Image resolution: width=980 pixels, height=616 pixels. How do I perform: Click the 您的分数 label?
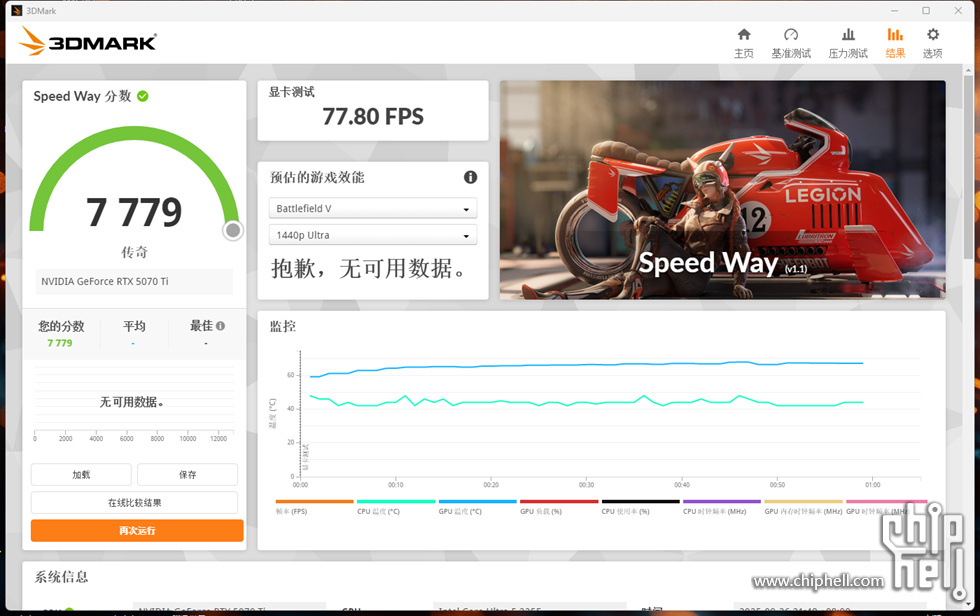(61, 326)
